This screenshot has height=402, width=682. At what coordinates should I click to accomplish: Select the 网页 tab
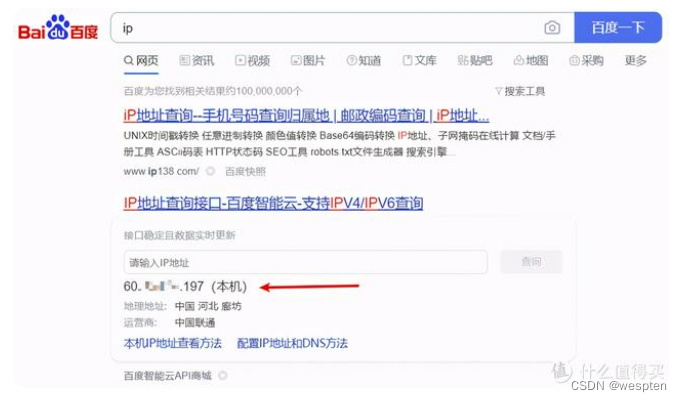[x=141, y=60]
